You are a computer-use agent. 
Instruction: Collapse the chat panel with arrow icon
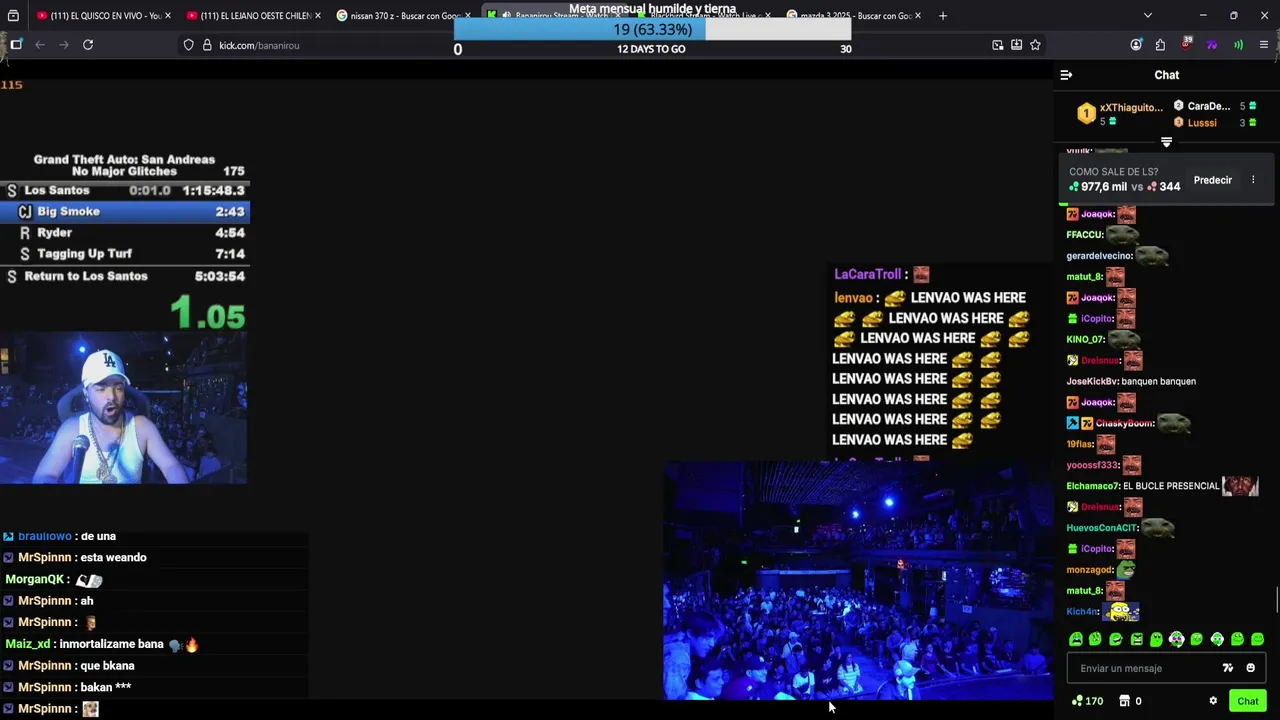click(1066, 75)
